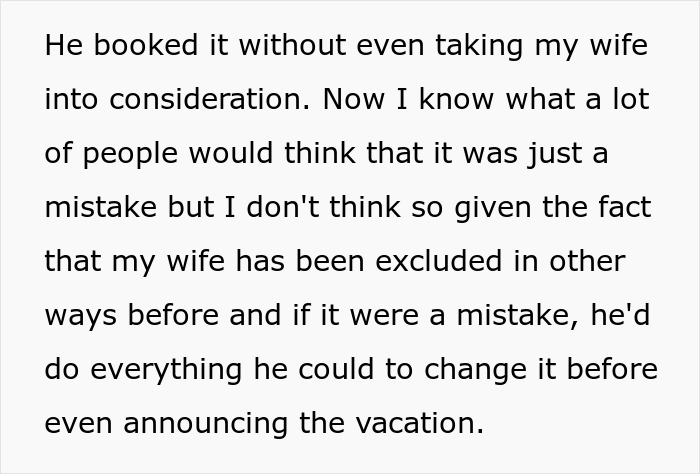Click the word "ways" in the paragraph
Viewport: 700px width, 474px height.
pyautogui.click(x=77, y=315)
